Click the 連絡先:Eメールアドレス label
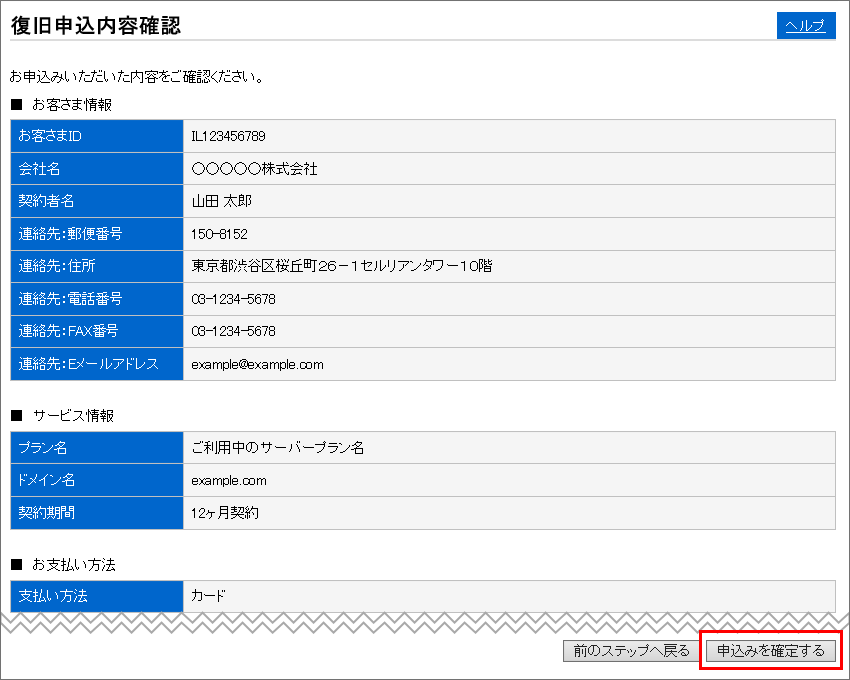This screenshot has width=850, height=680. [x=97, y=364]
